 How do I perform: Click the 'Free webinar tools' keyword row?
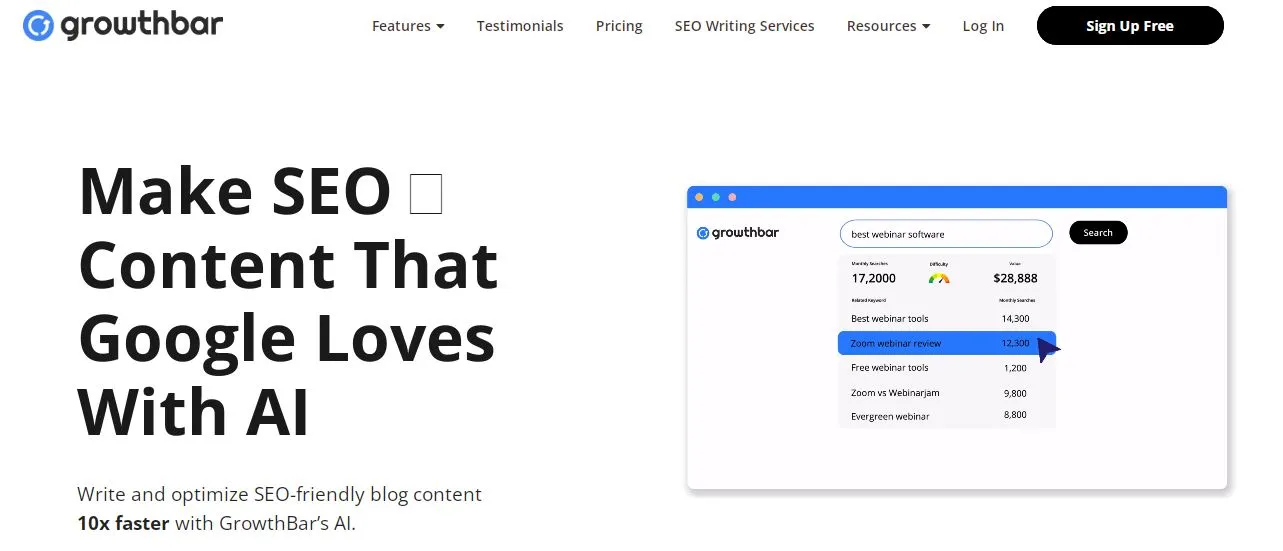click(x=946, y=368)
